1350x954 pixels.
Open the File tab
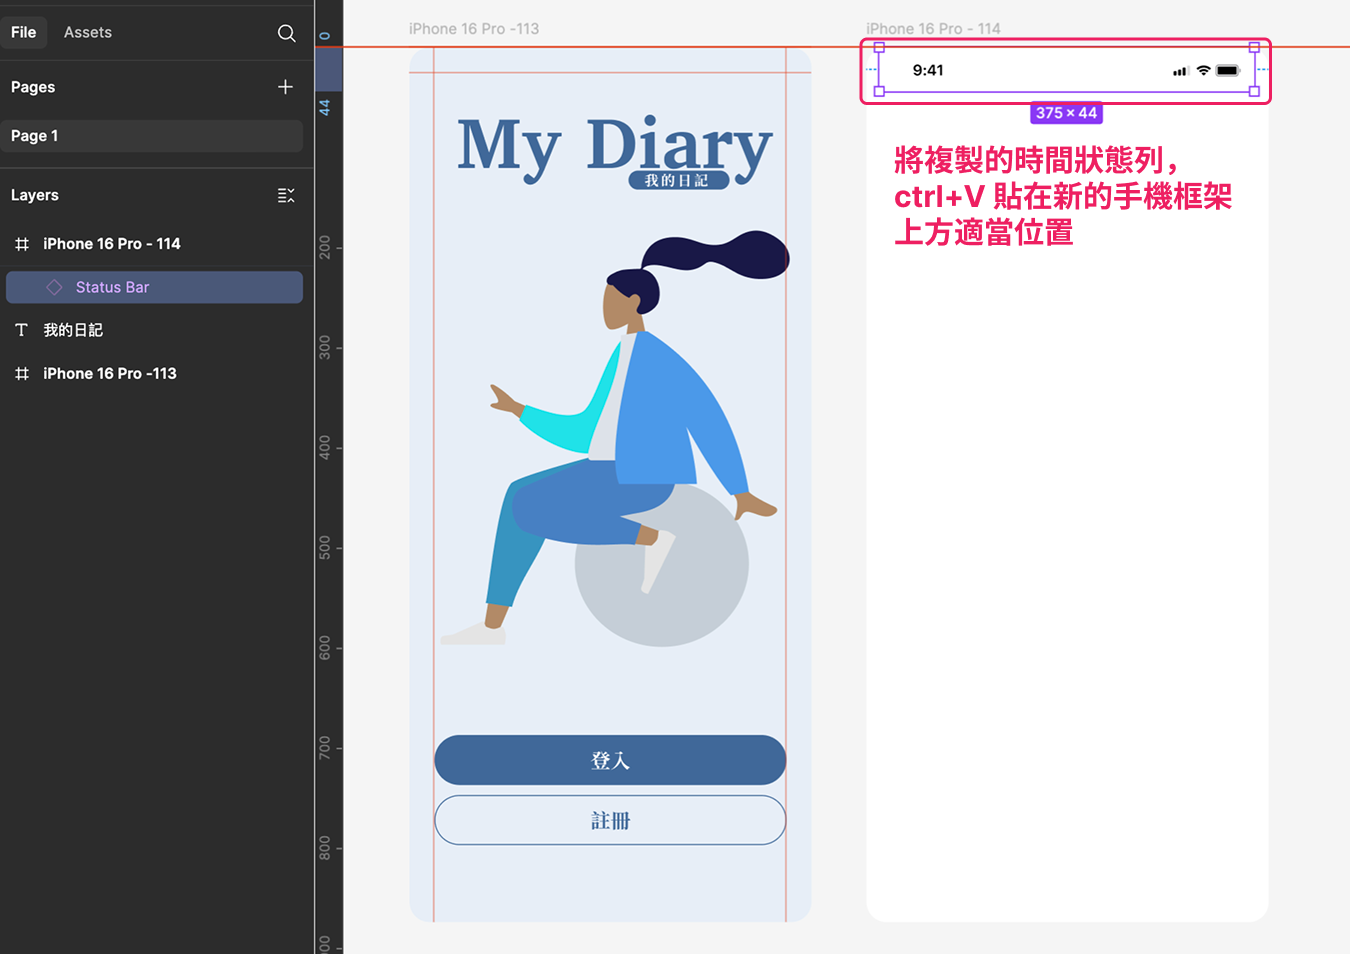[x=24, y=32]
